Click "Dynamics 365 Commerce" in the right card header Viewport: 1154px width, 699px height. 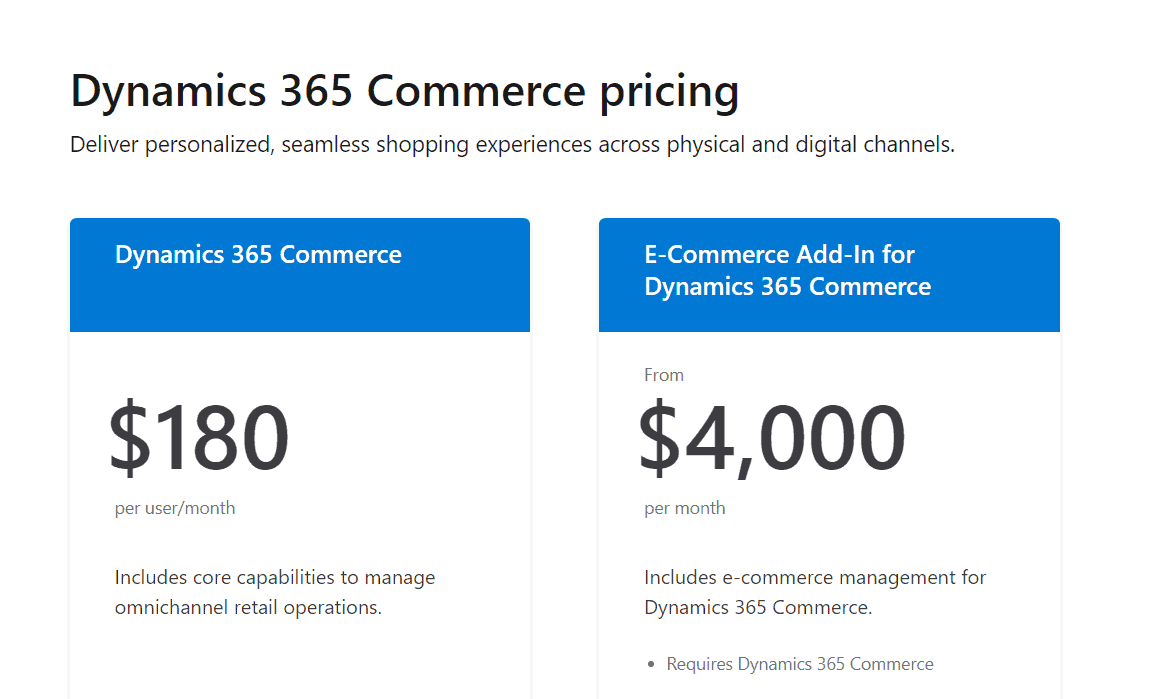point(787,287)
